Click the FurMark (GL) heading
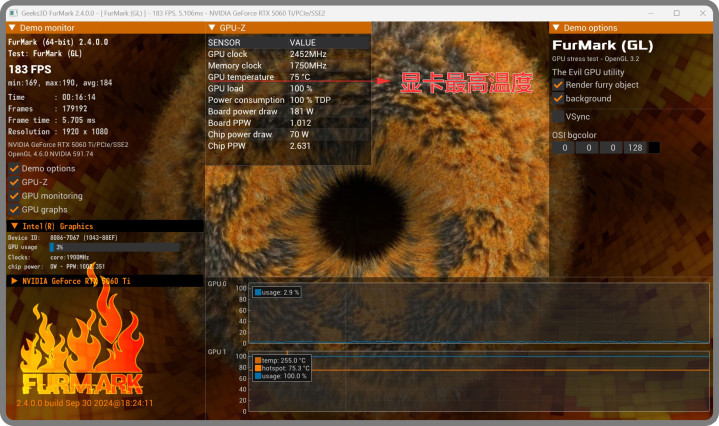719x426 pixels. 603,45
